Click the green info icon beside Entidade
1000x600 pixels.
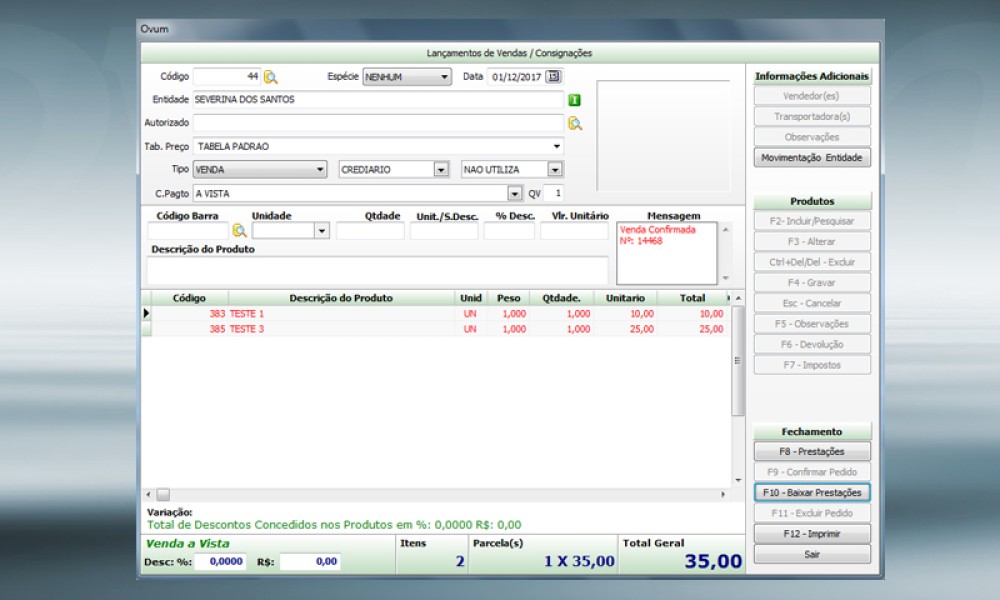point(575,100)
